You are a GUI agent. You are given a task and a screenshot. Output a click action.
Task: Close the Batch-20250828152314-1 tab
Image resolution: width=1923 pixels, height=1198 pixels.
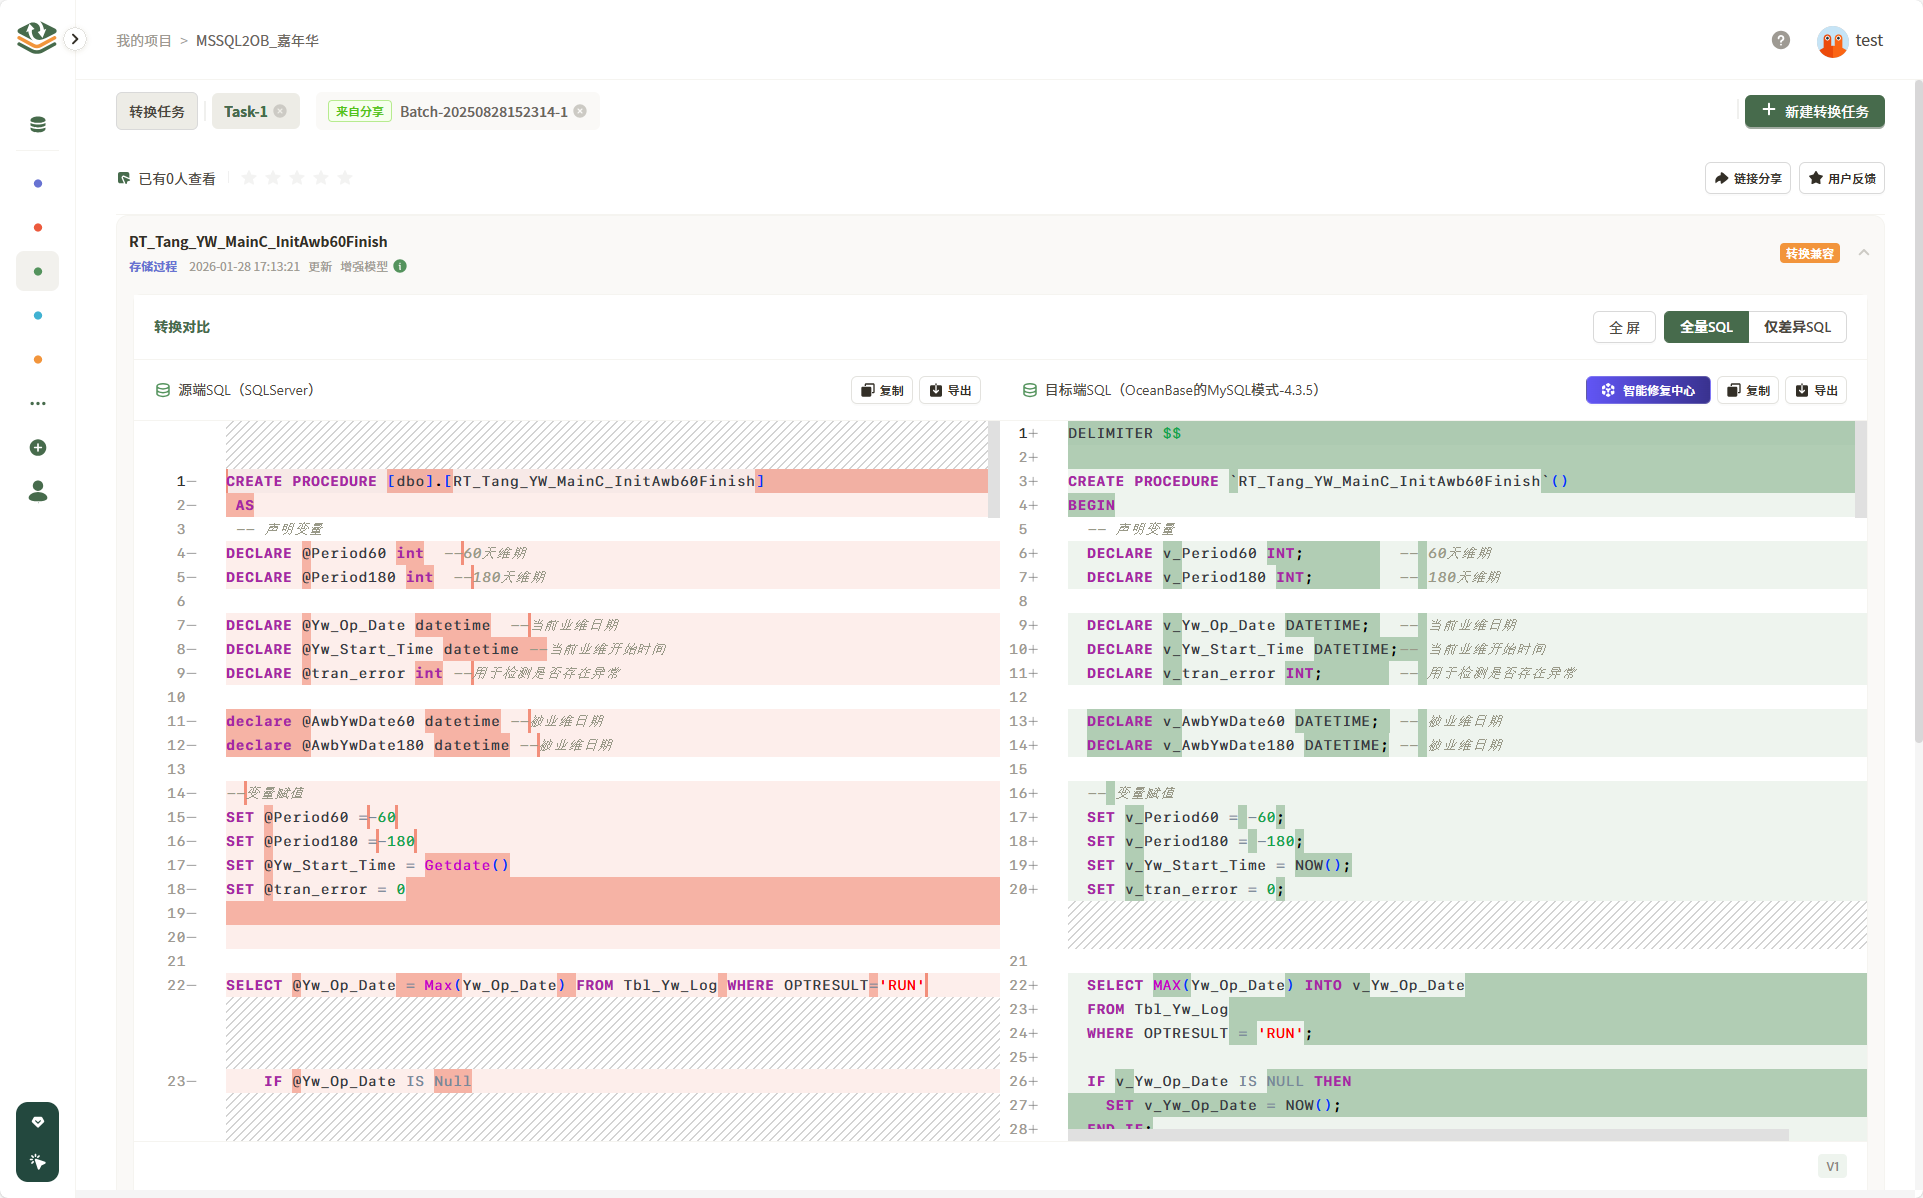tap(580, 111)
